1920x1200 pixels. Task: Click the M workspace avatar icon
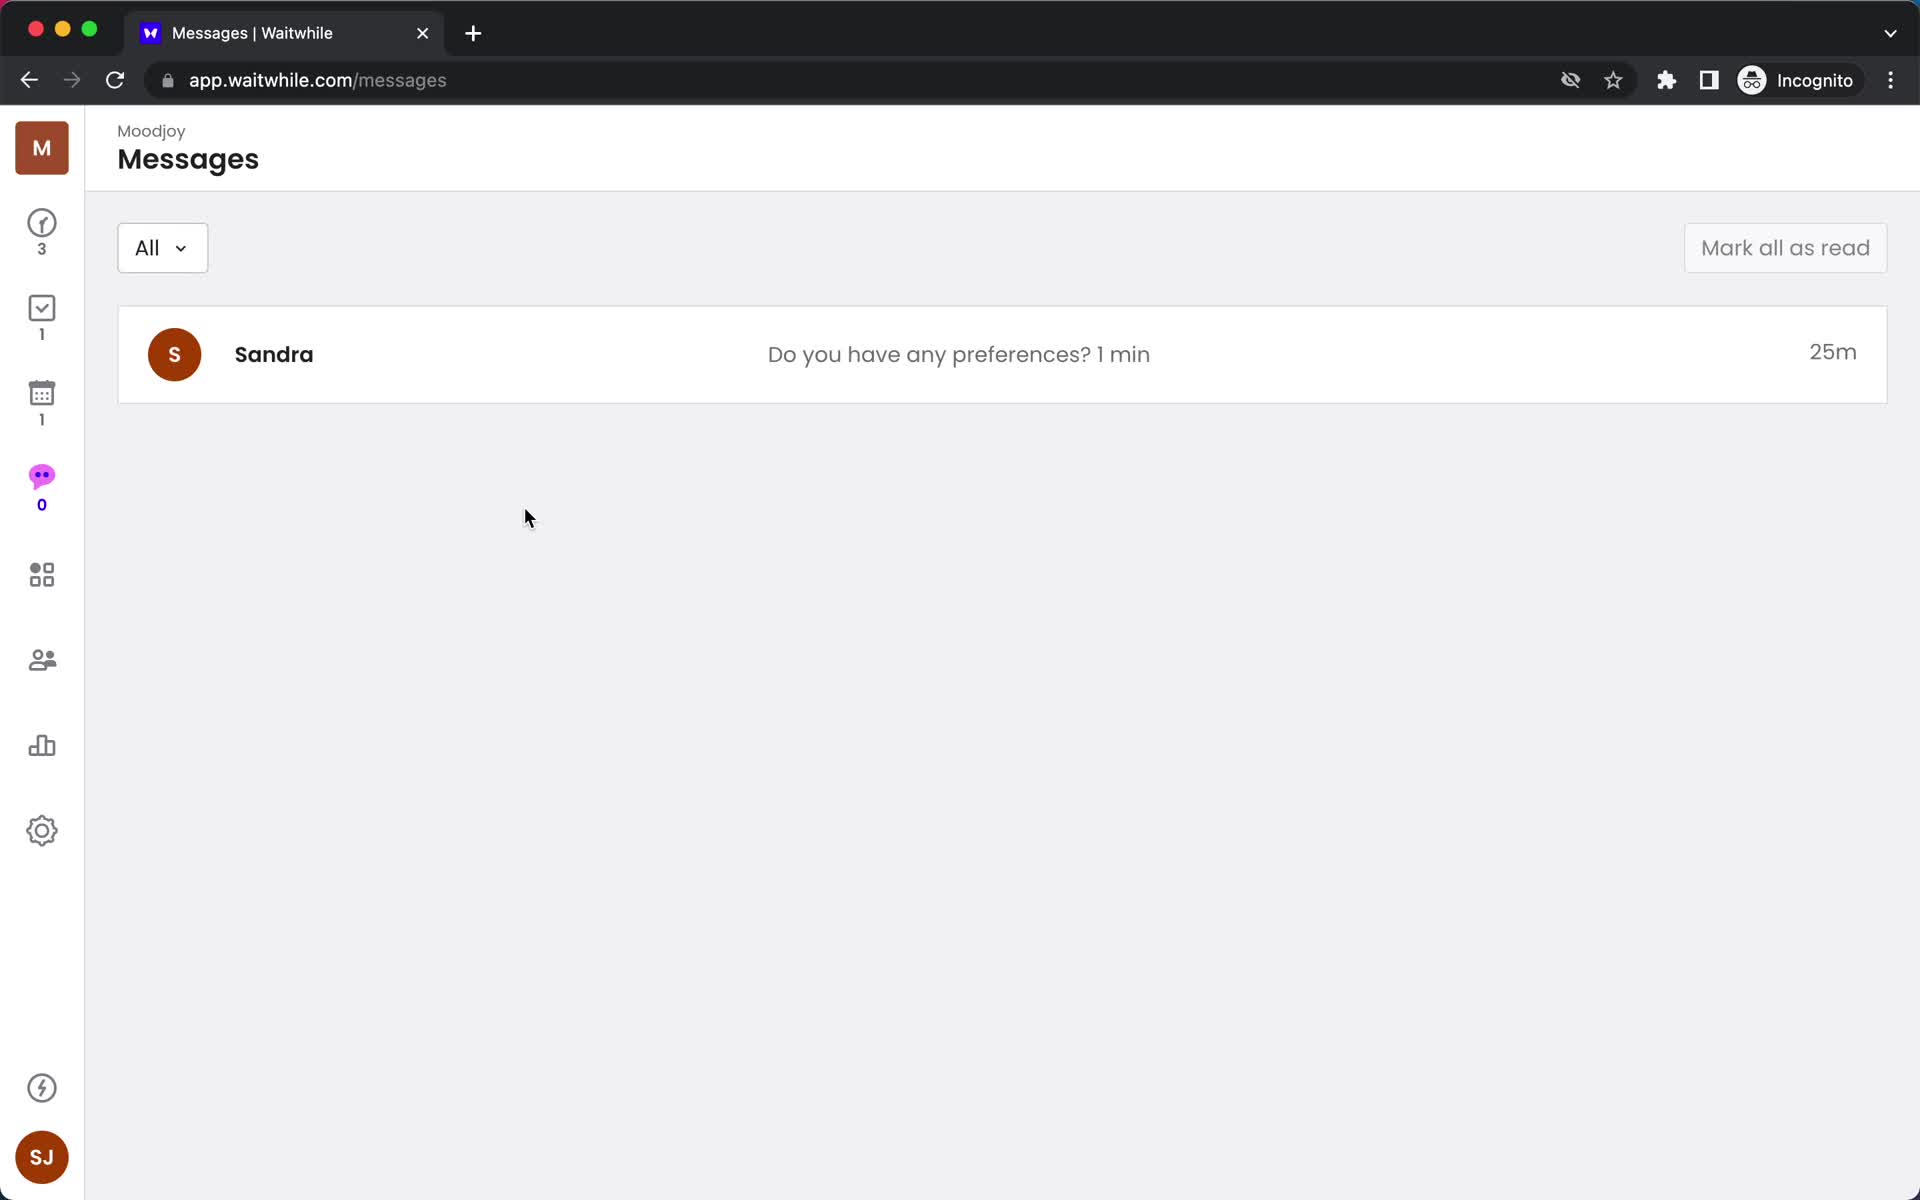tap(41, 148)
